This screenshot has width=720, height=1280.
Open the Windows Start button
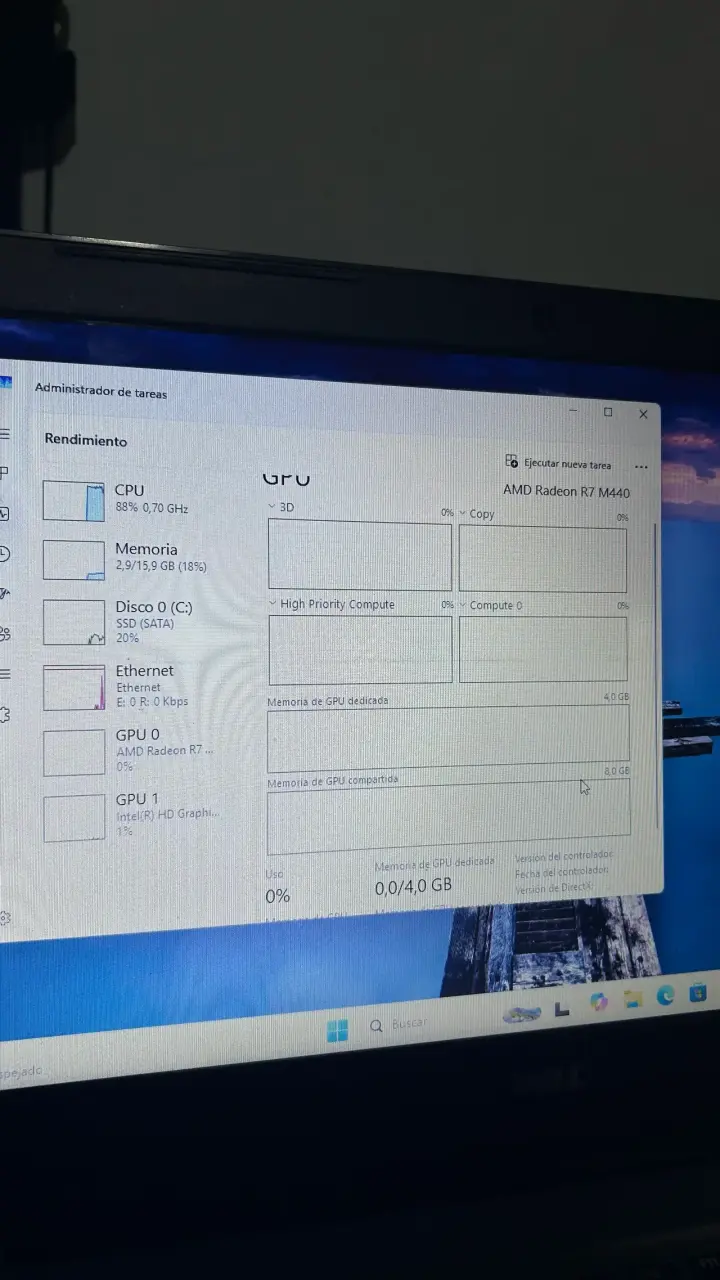[337, 1030]
